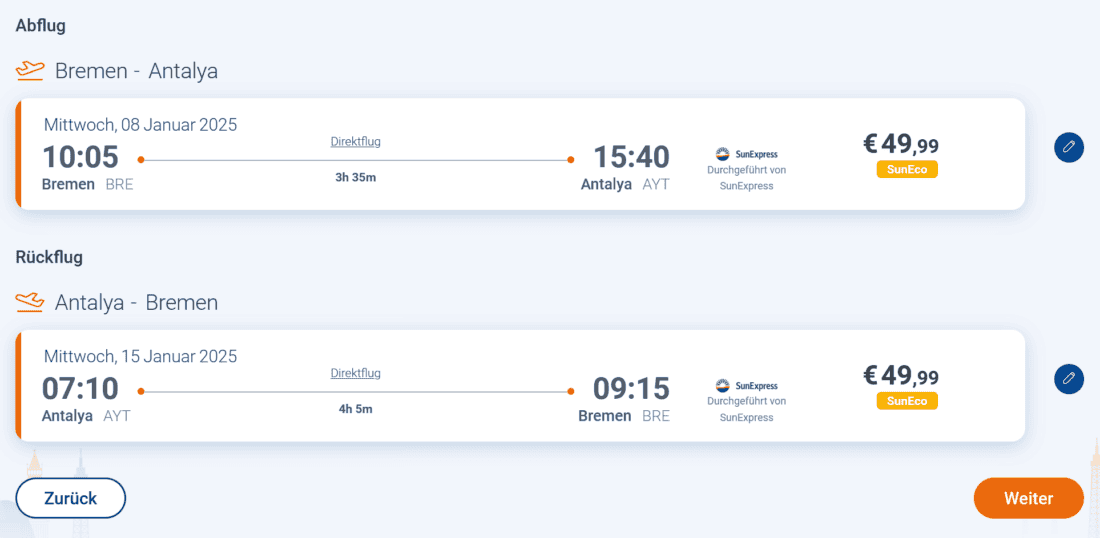Click the date Mittwoch, 15 Januar 2025
This screenshot has width=1100, height=538.
click(x=141, y=356)
